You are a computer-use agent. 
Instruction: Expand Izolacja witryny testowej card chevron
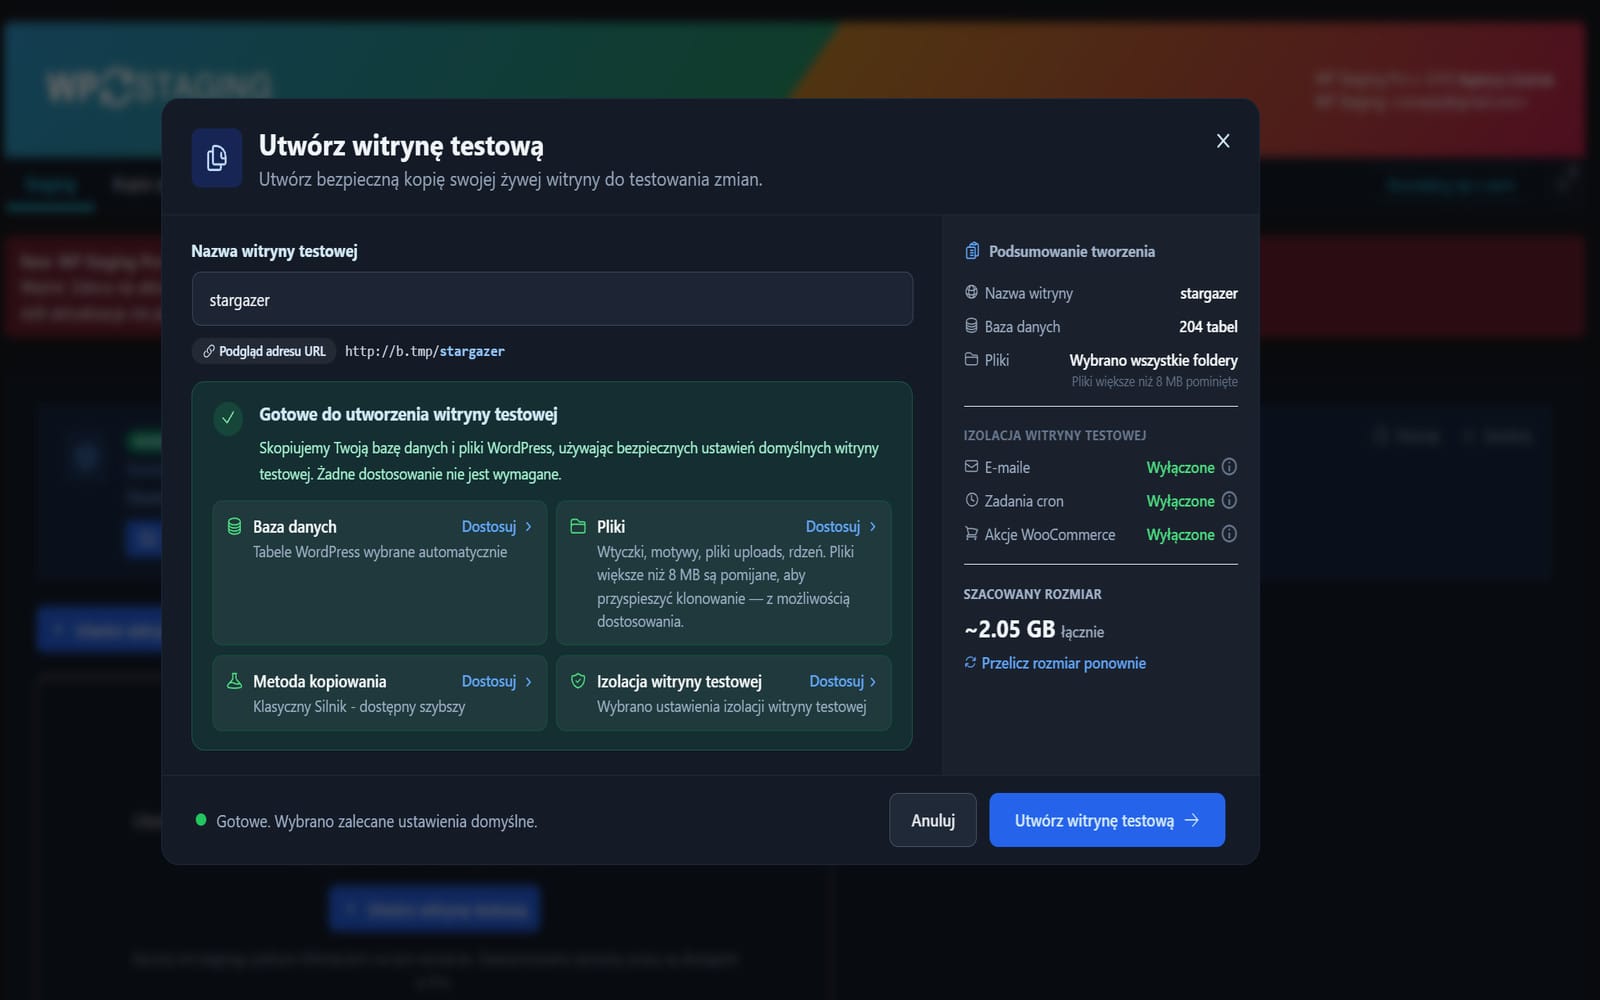click(873, 682)
